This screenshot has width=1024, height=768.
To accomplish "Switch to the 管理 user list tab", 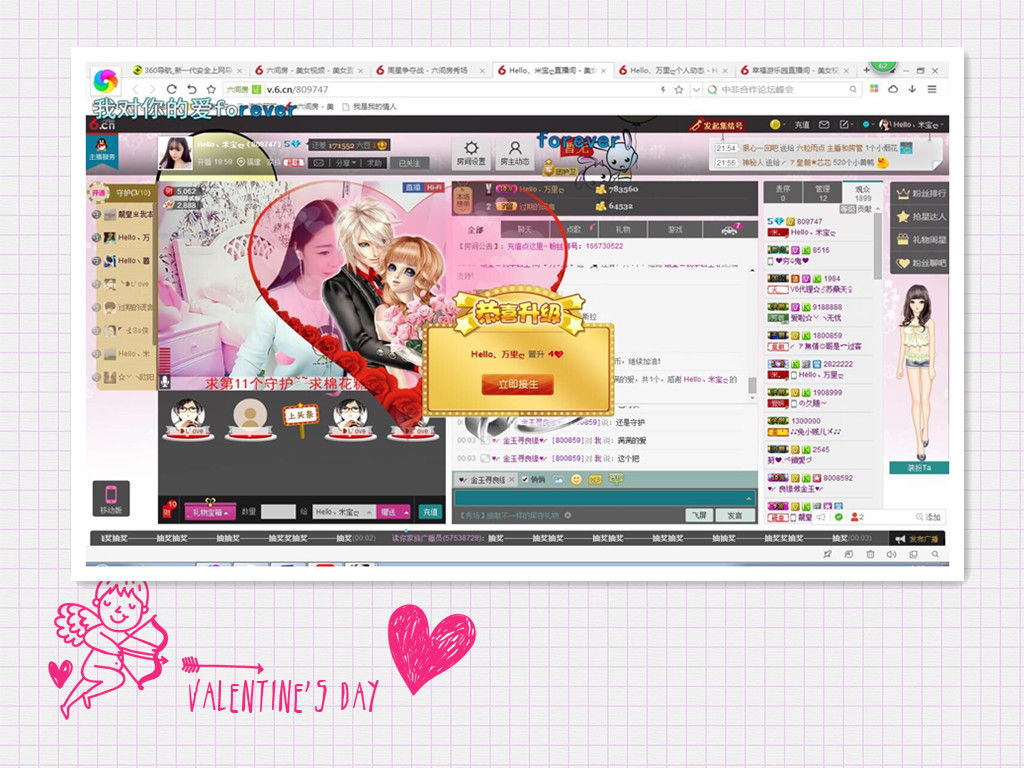I will pos(823,193).
